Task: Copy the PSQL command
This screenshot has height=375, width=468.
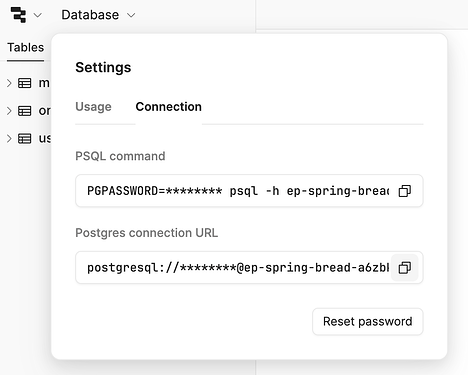Action: 405,191
